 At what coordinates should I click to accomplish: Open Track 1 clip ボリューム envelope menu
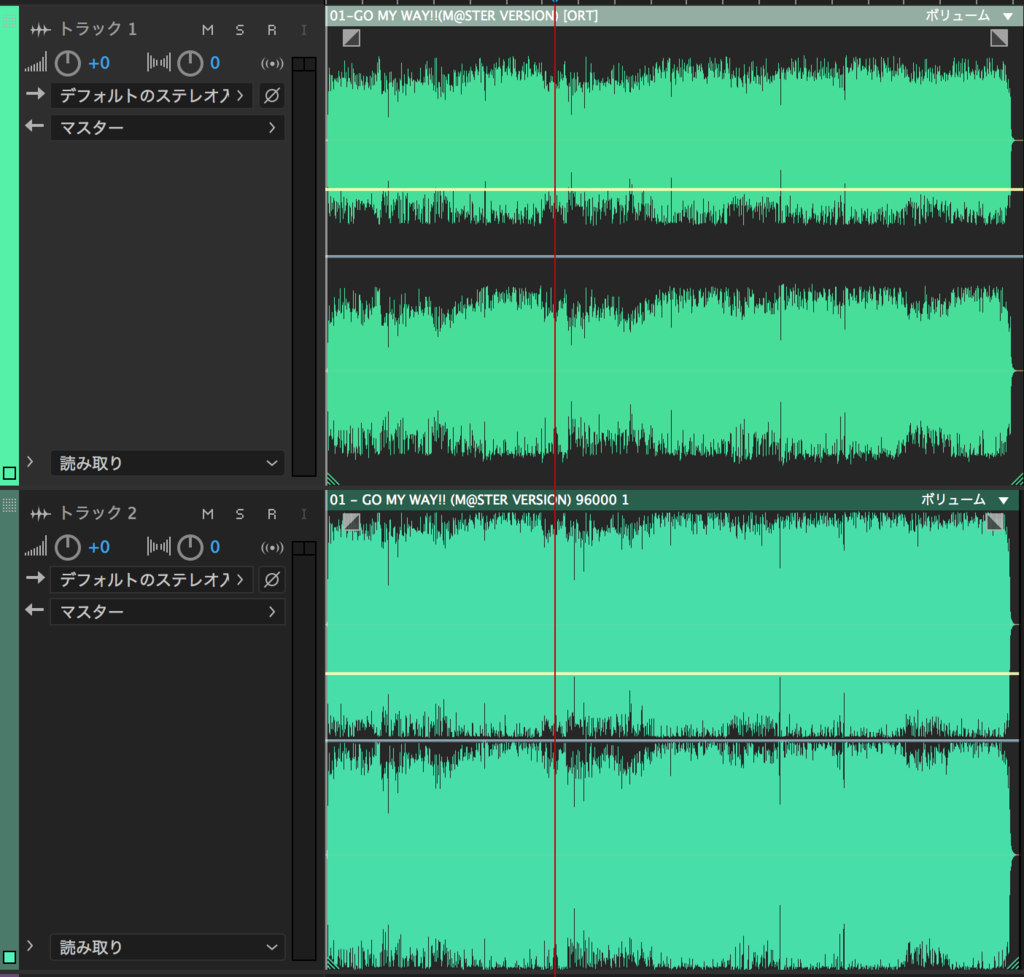tap(969, 16)
